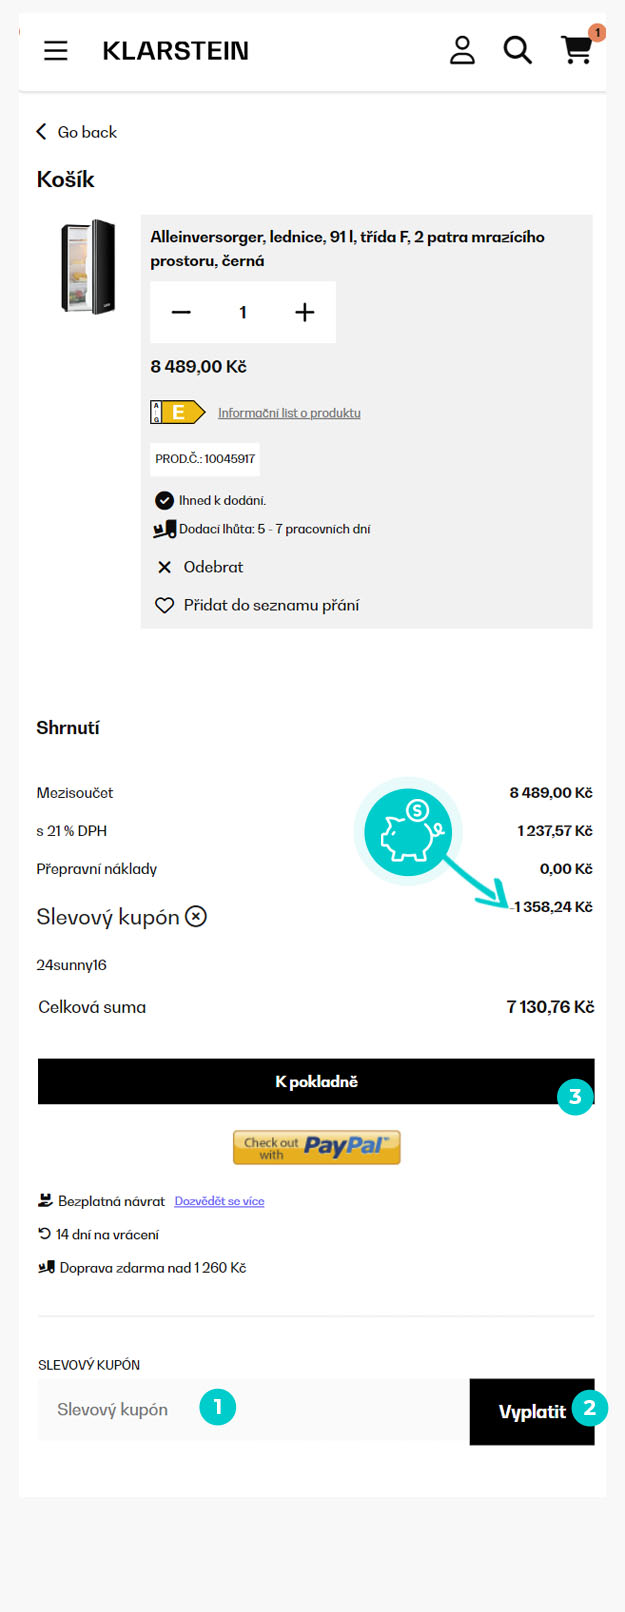The image size is (625, 1612).
Task: Open the Klarstein logo homepage
Action: (x=175, y=51)
